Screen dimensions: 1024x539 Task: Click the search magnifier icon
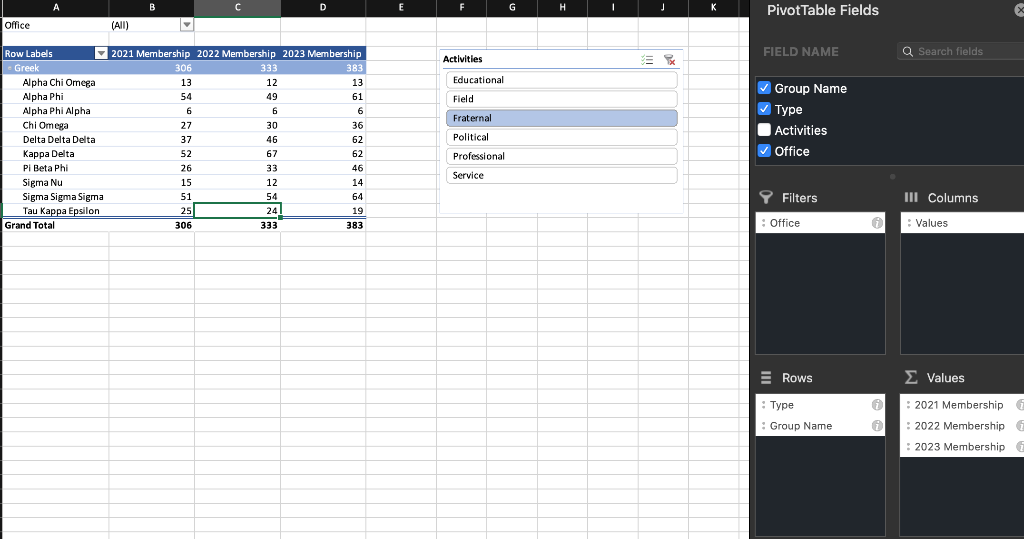click(x=908, y=52)
